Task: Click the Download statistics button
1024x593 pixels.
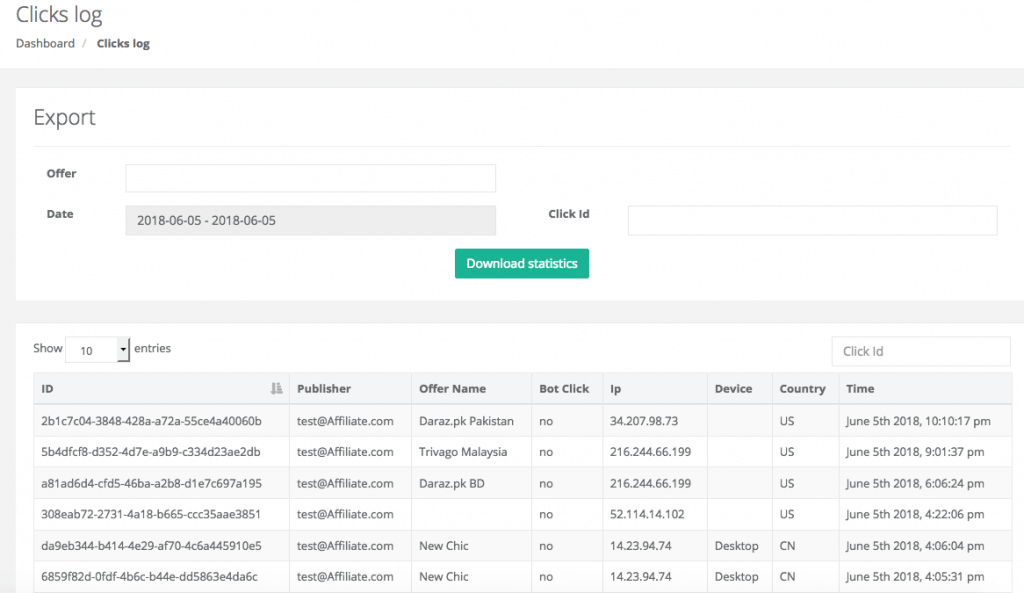Action: [521, 264]
